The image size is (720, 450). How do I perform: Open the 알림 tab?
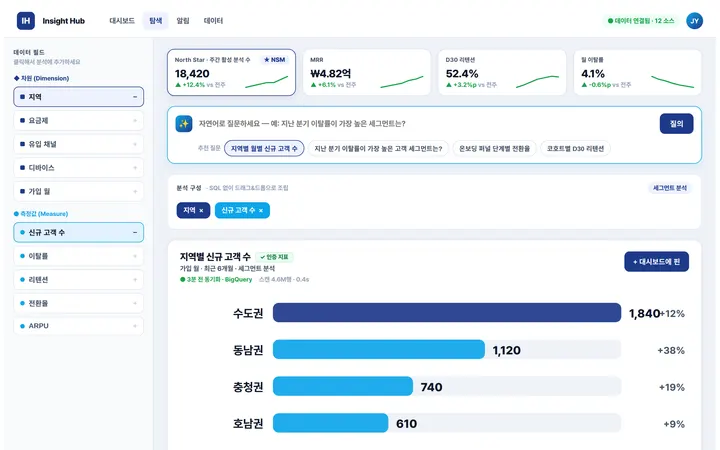[183, 21]
